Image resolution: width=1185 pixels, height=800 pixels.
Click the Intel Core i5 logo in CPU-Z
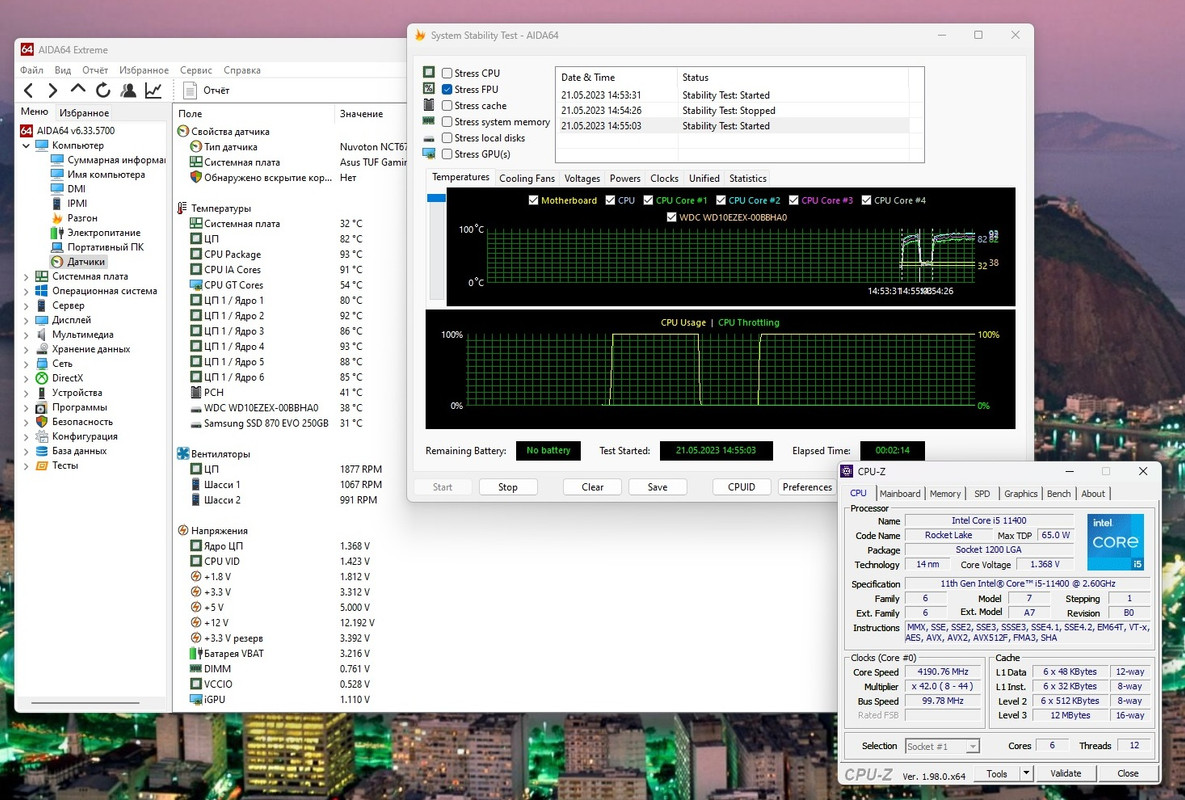click(x=1116, y=543)
